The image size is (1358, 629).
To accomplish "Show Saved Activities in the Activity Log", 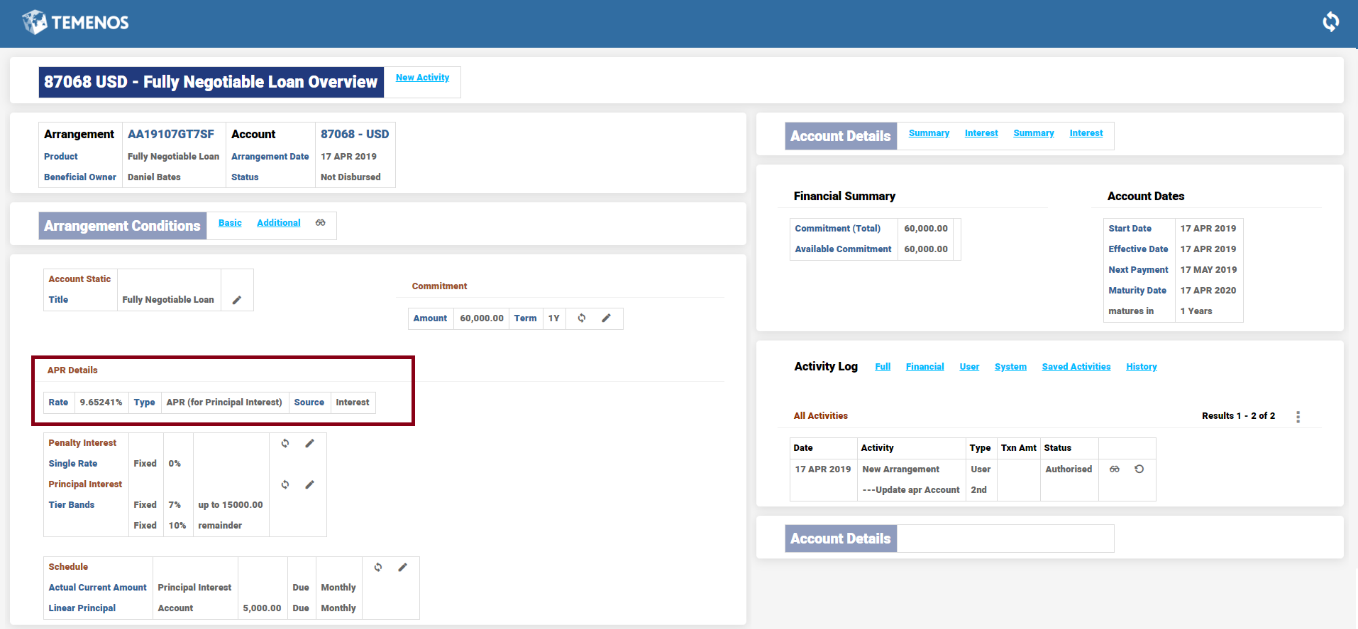I will [x=1075, y=367].
